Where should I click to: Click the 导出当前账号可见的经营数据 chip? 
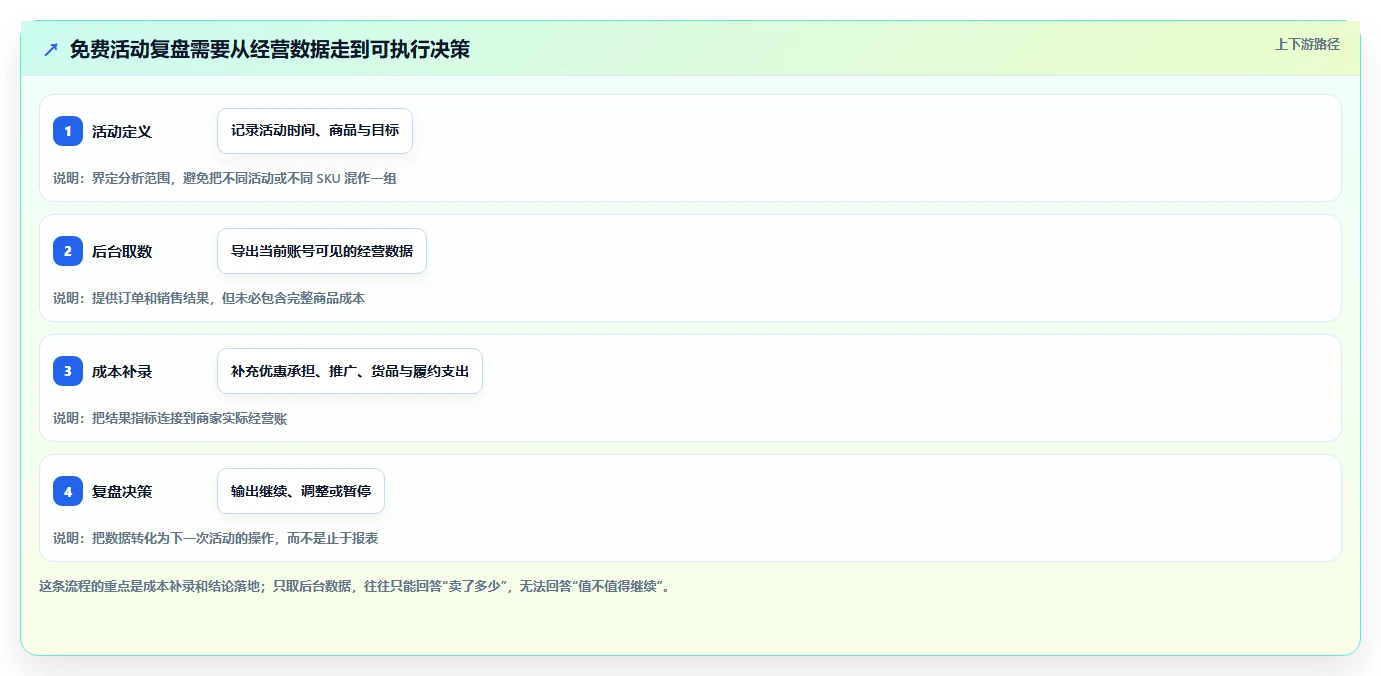tap(322, 251)
